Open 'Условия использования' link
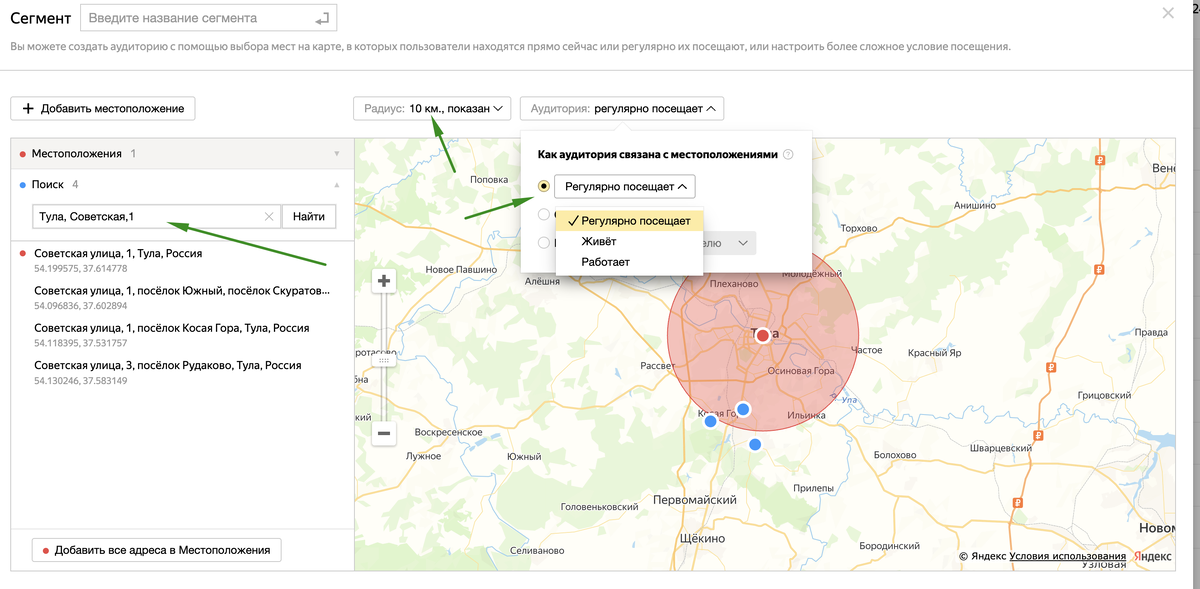 (1068, 557)
